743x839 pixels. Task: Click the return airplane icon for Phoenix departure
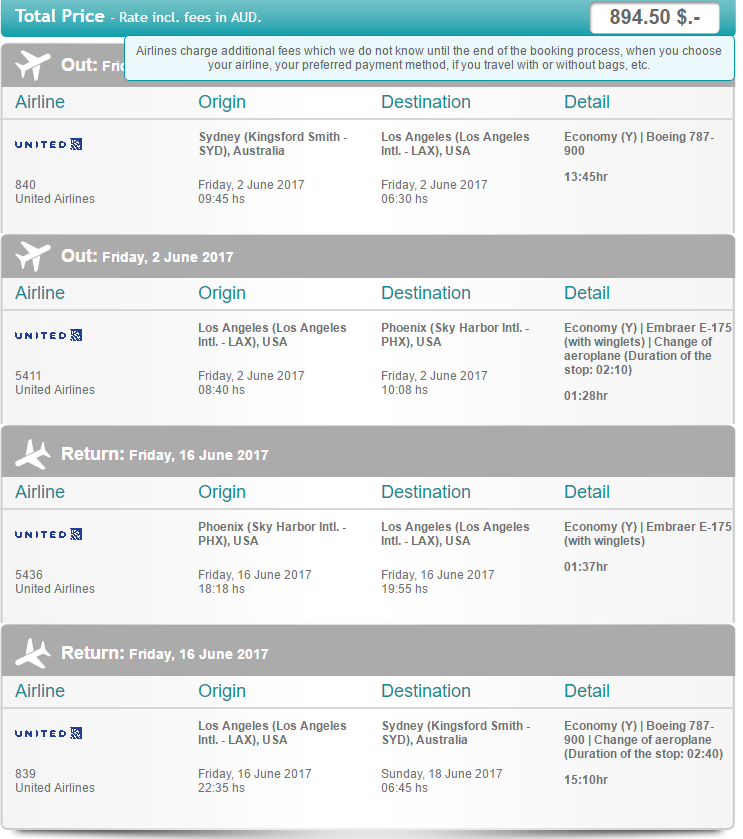tap(33, 454)
